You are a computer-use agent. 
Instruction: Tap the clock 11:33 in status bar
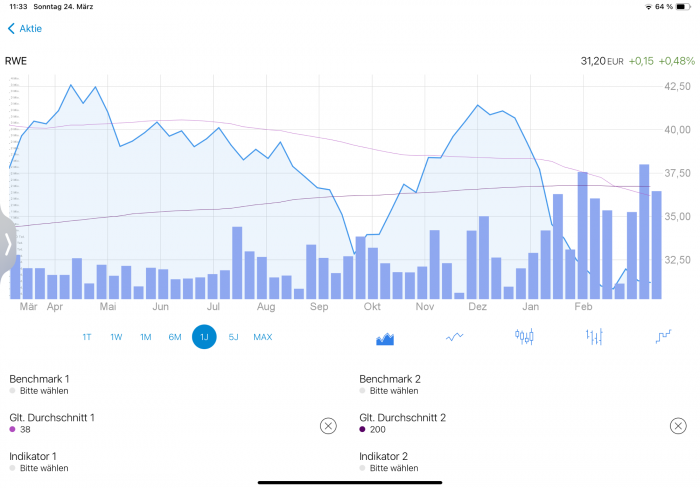tap(18, 7)
